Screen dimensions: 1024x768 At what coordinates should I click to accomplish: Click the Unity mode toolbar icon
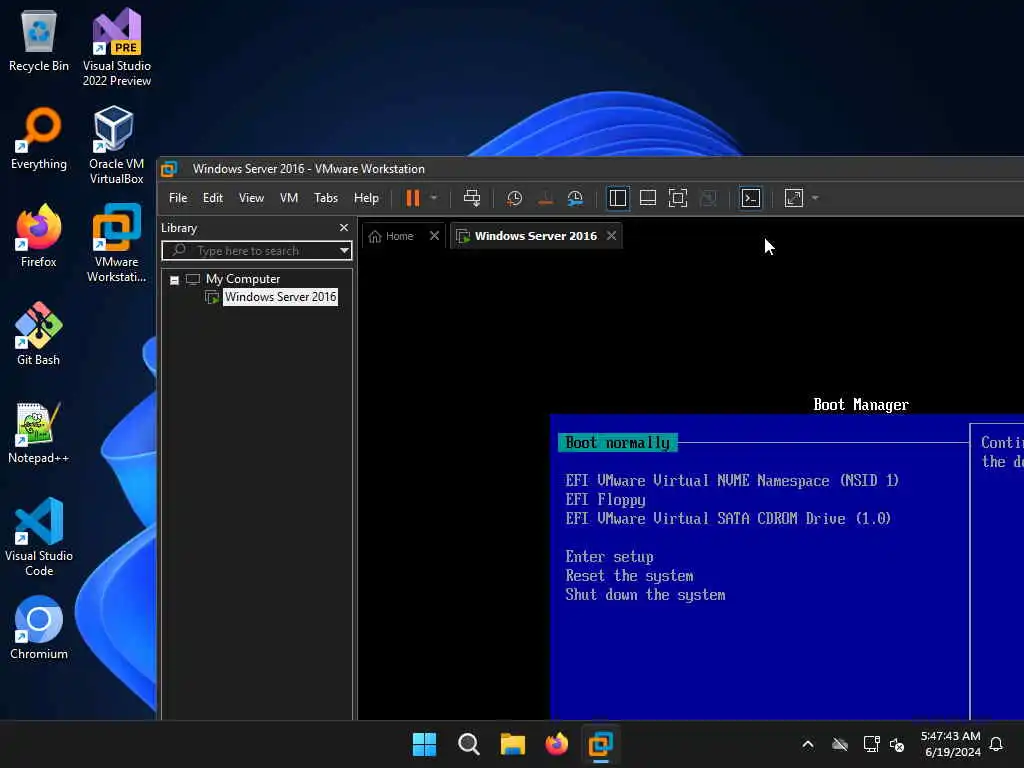tap(708, 198)
